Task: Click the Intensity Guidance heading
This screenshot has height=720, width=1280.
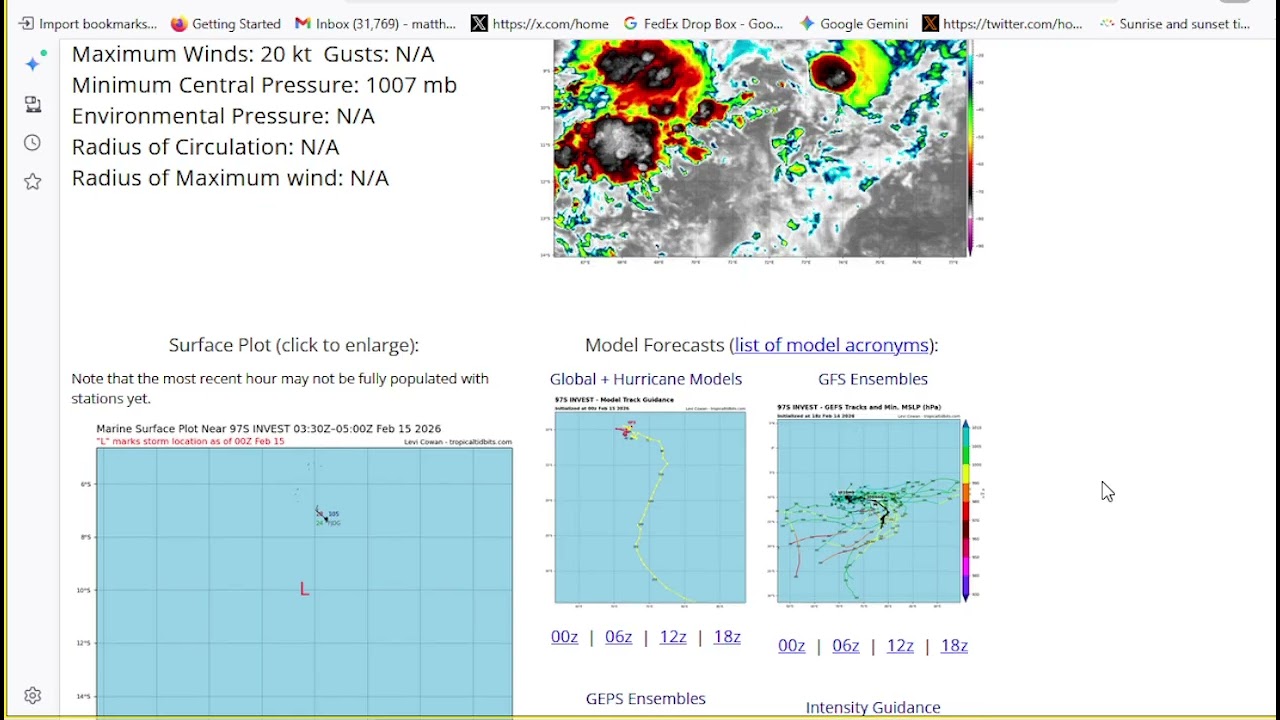Action: (x=873, y=707)
